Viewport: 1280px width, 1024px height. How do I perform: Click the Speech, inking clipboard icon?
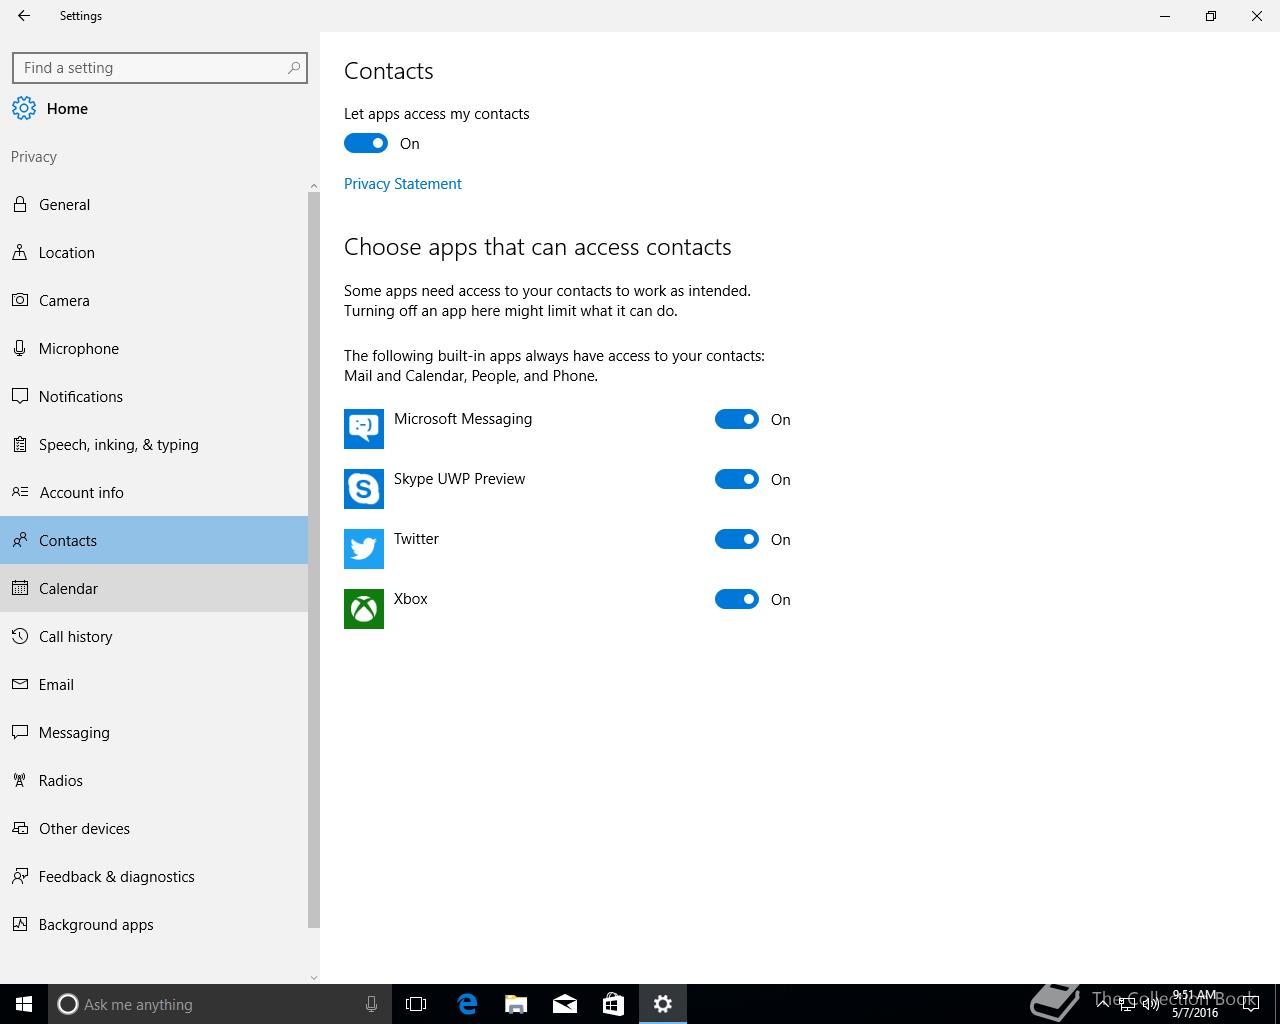pyautogui.click(x=20, y=444)
